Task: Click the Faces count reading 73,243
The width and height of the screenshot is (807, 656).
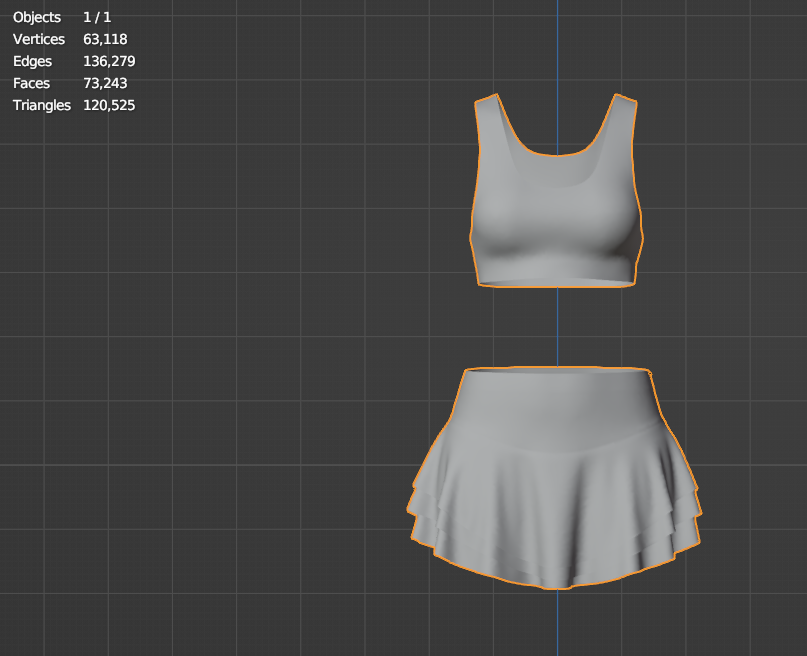Action: (x=105, y=83)
